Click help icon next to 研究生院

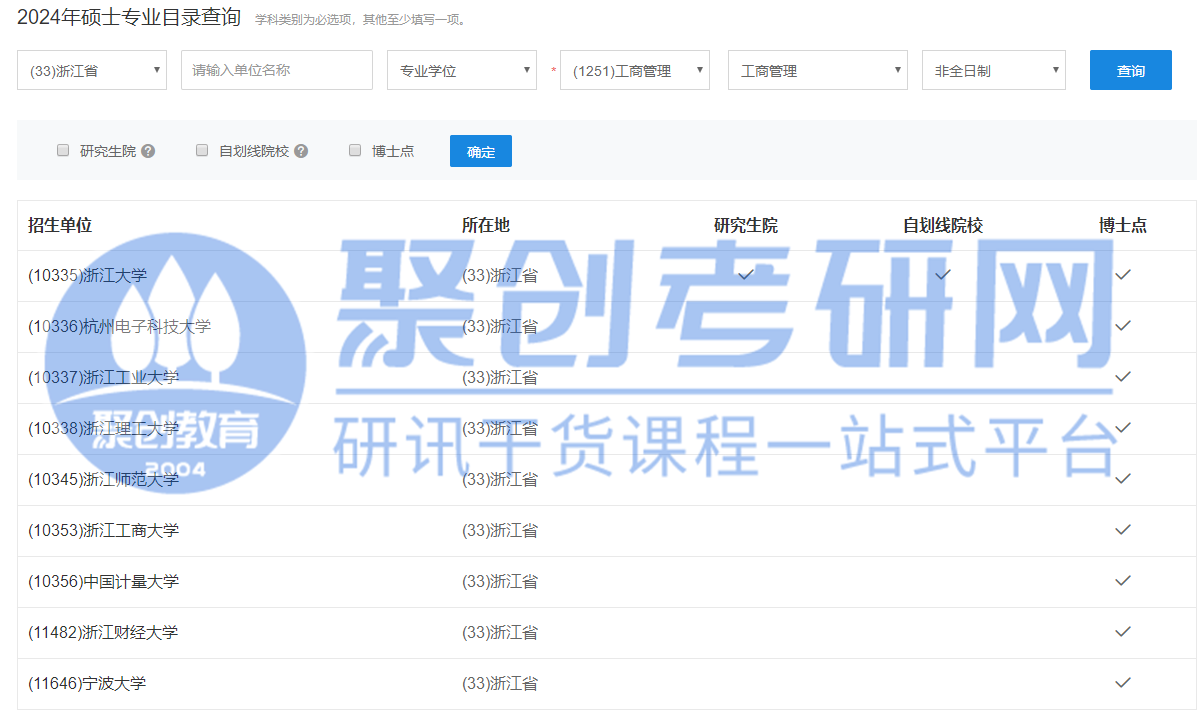148,151
